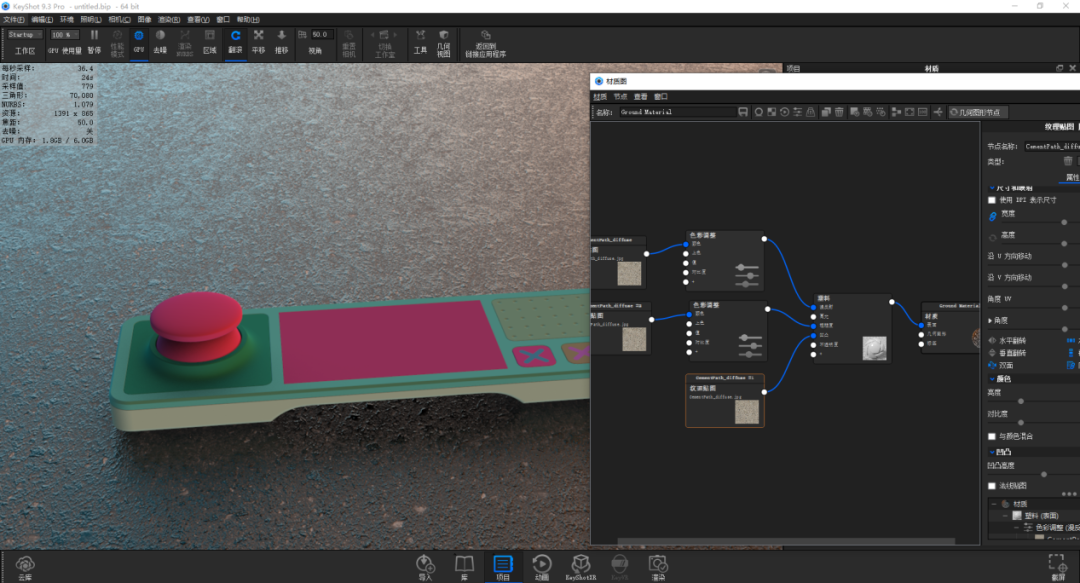Image resolution: width=1080 pixels, height=583 pixels.
Task: Open the 窗口 menu in main menu bar
Action: tap(223, 19)
